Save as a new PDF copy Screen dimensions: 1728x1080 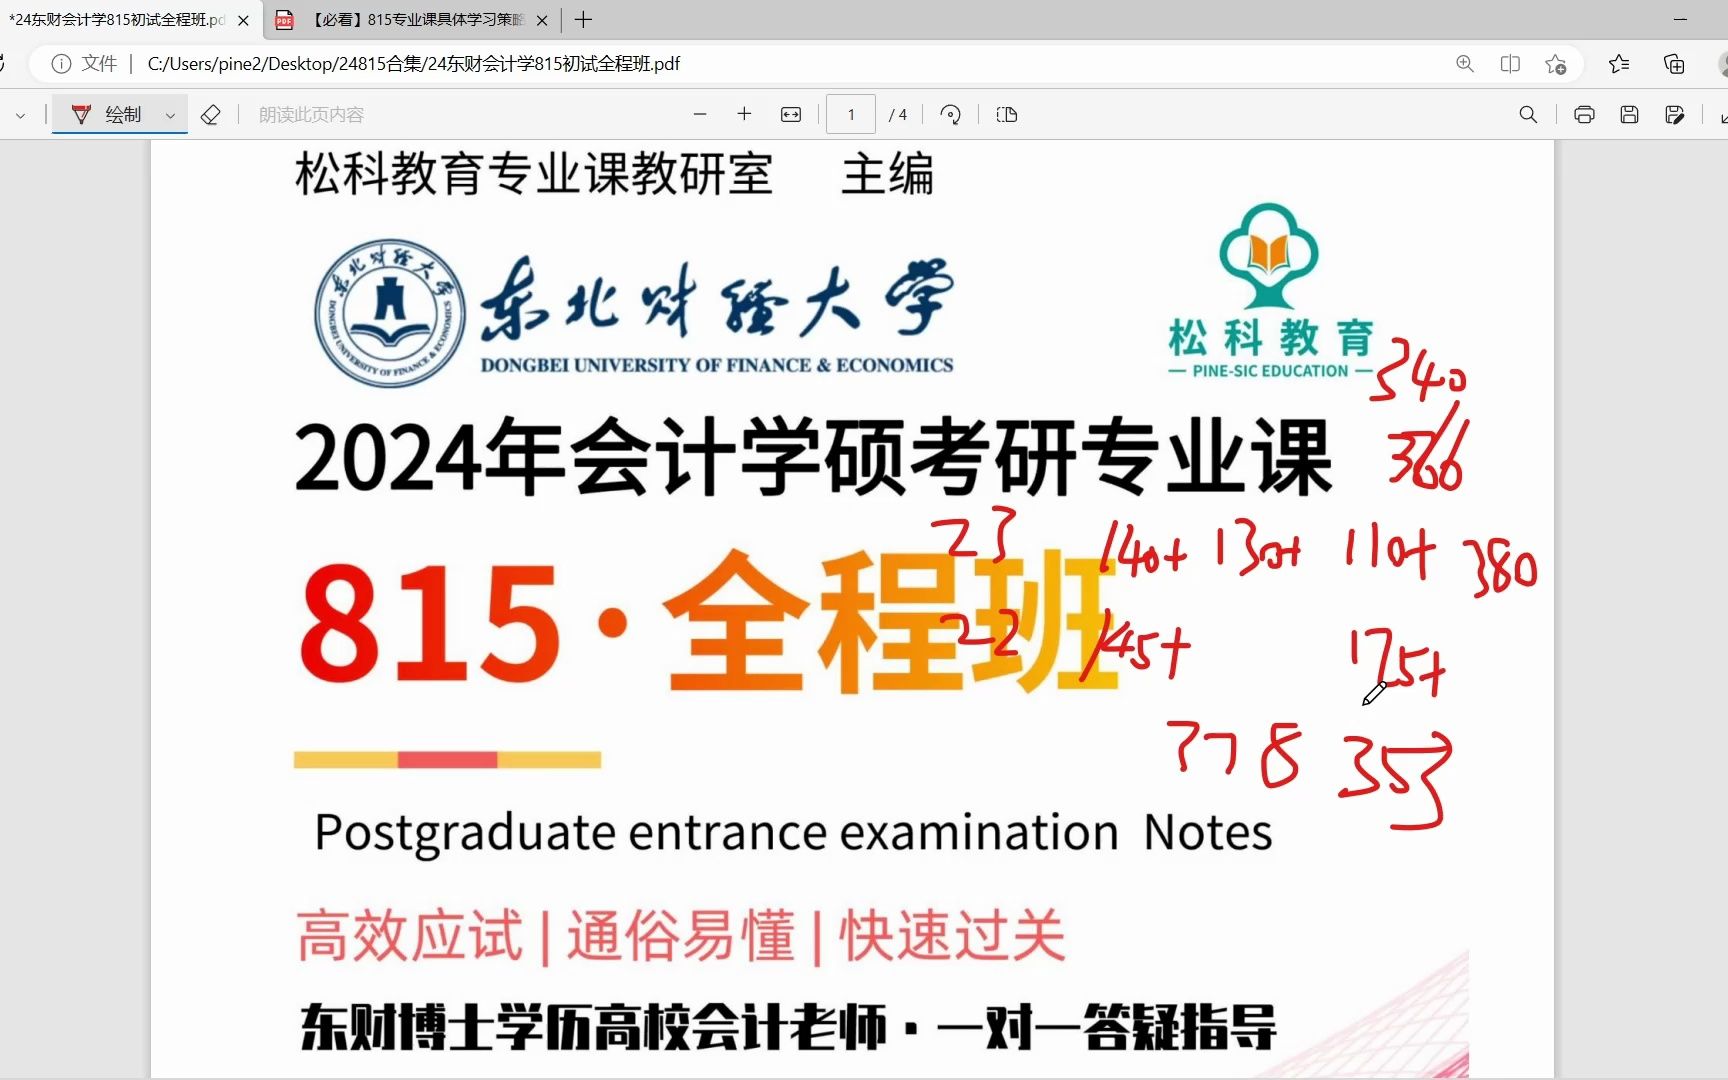coord(1675,115)
